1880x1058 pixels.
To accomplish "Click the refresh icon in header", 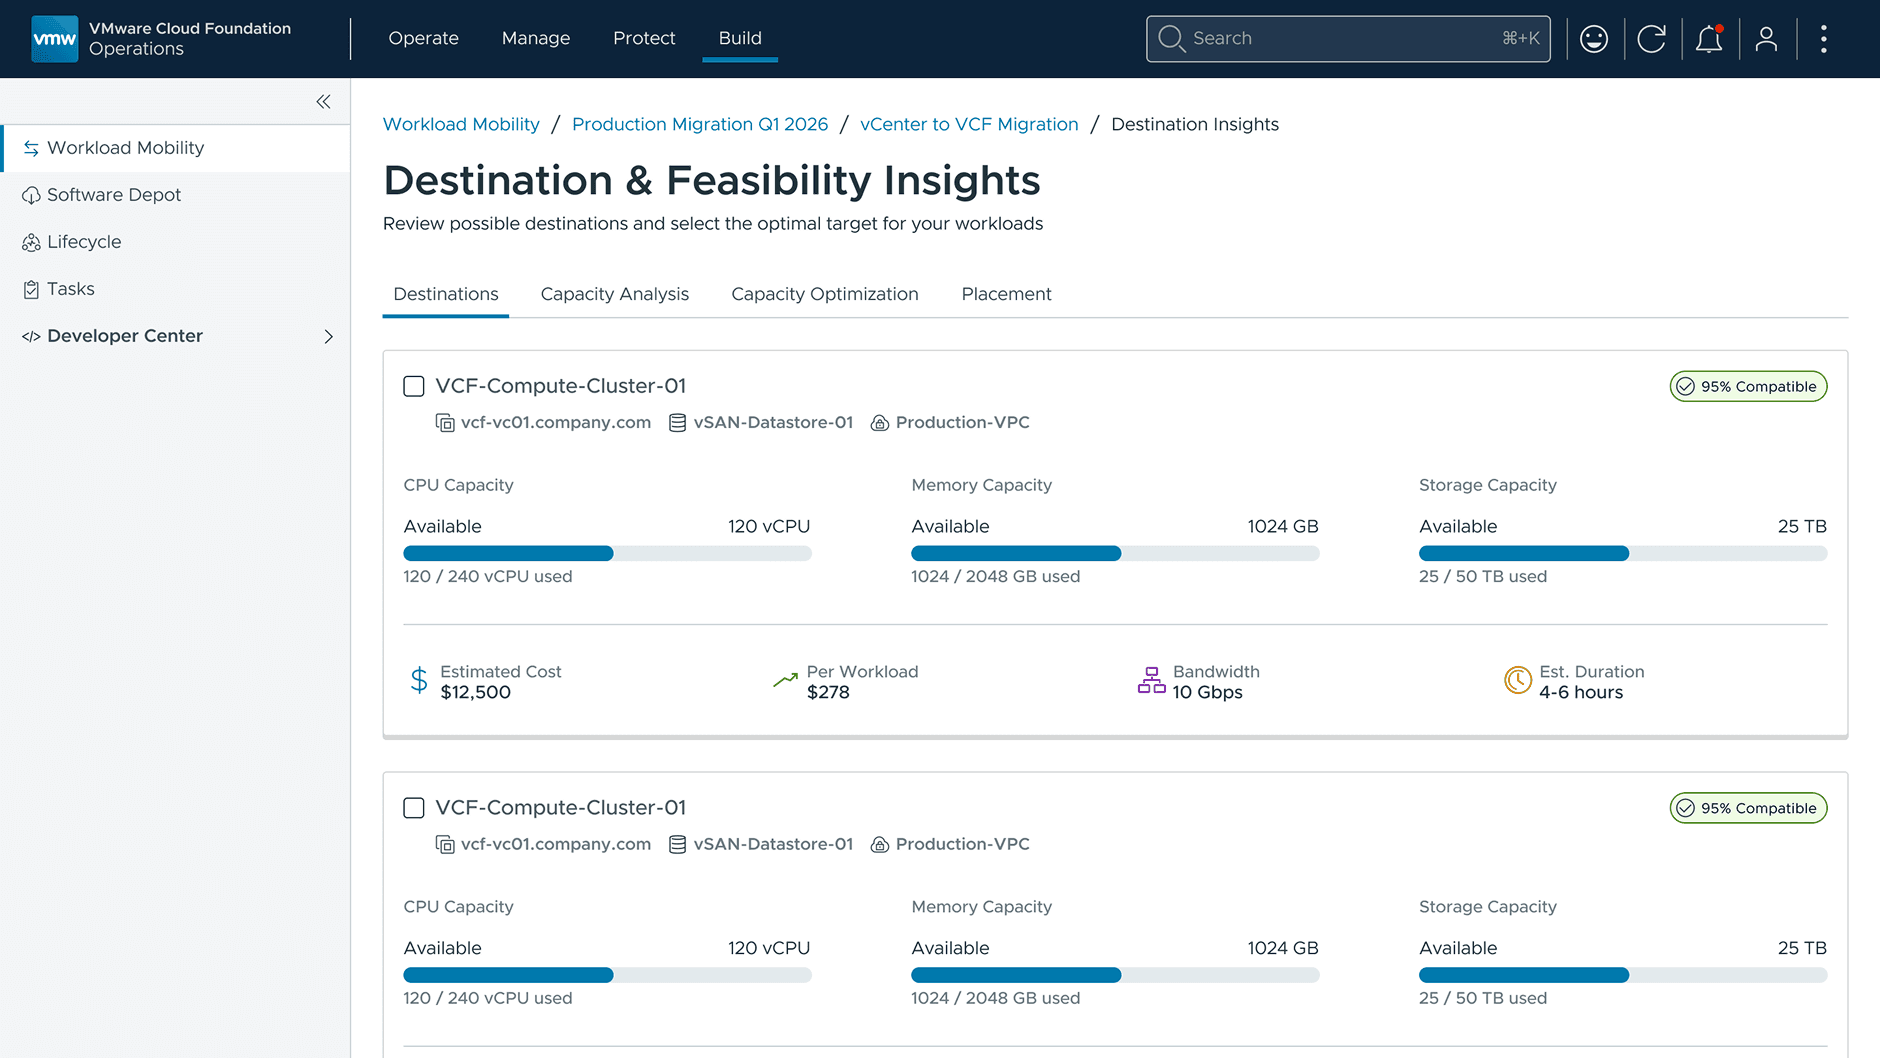I will click(x=1652, y=39).
